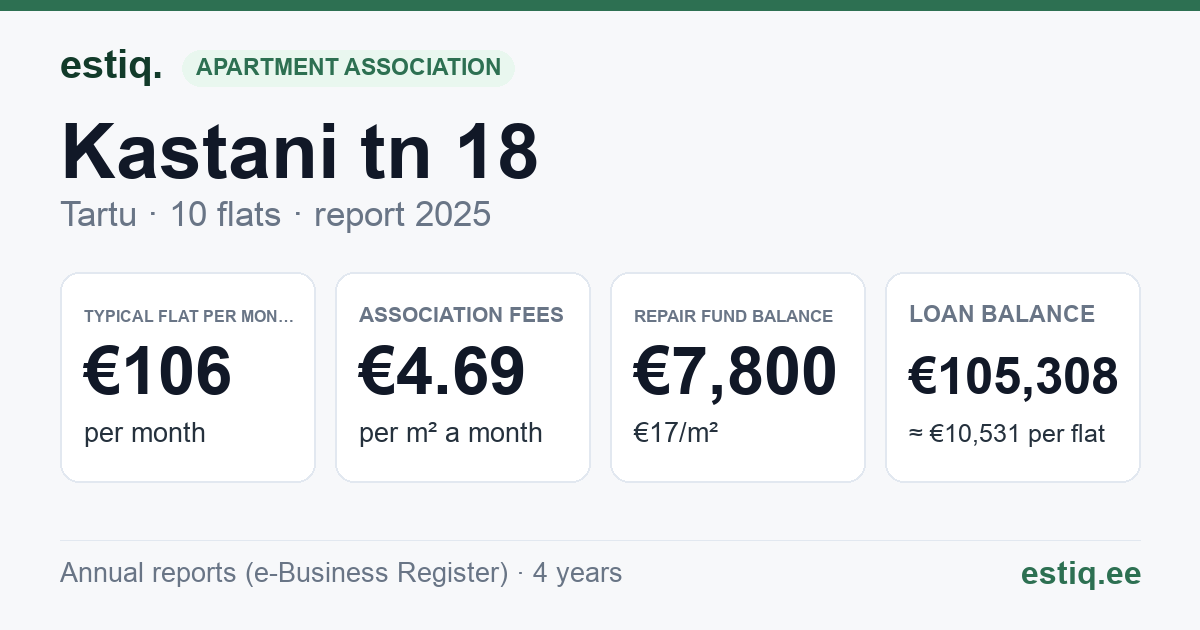Click the 'Tartu · 10 flats · report 2025' subtitle
The width and height of the screenshot is (1200, 630).
(275, 214)
